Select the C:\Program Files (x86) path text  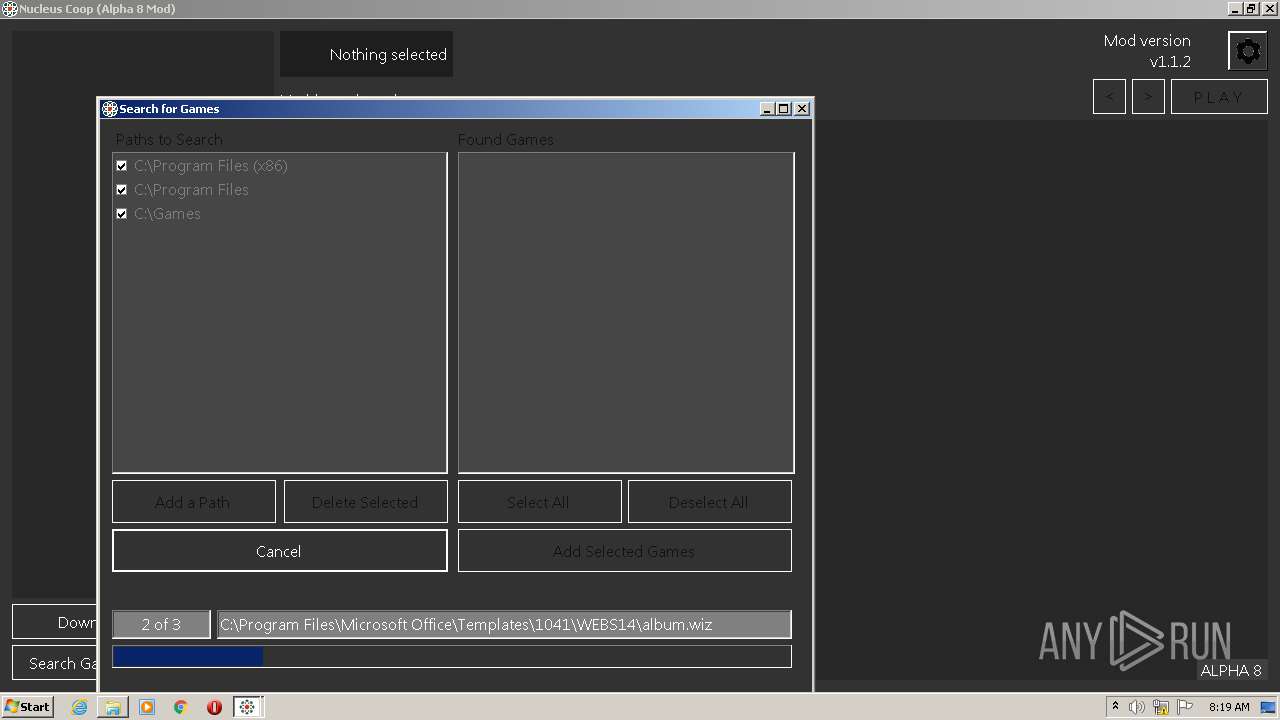click(x=211, y=166)
